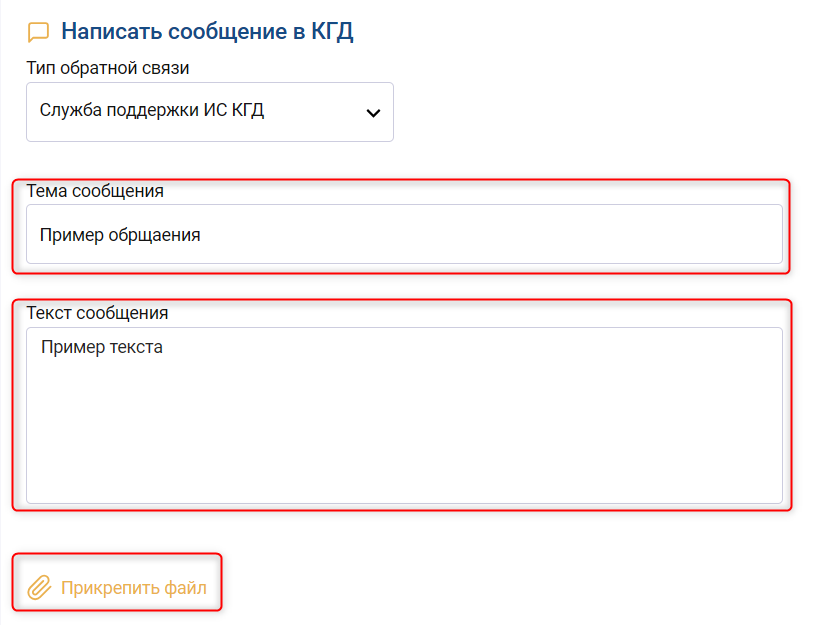The image size is (837, 625).
Task: Click the "Пример обрщаения" text in subject field
Action: (120, 236)
